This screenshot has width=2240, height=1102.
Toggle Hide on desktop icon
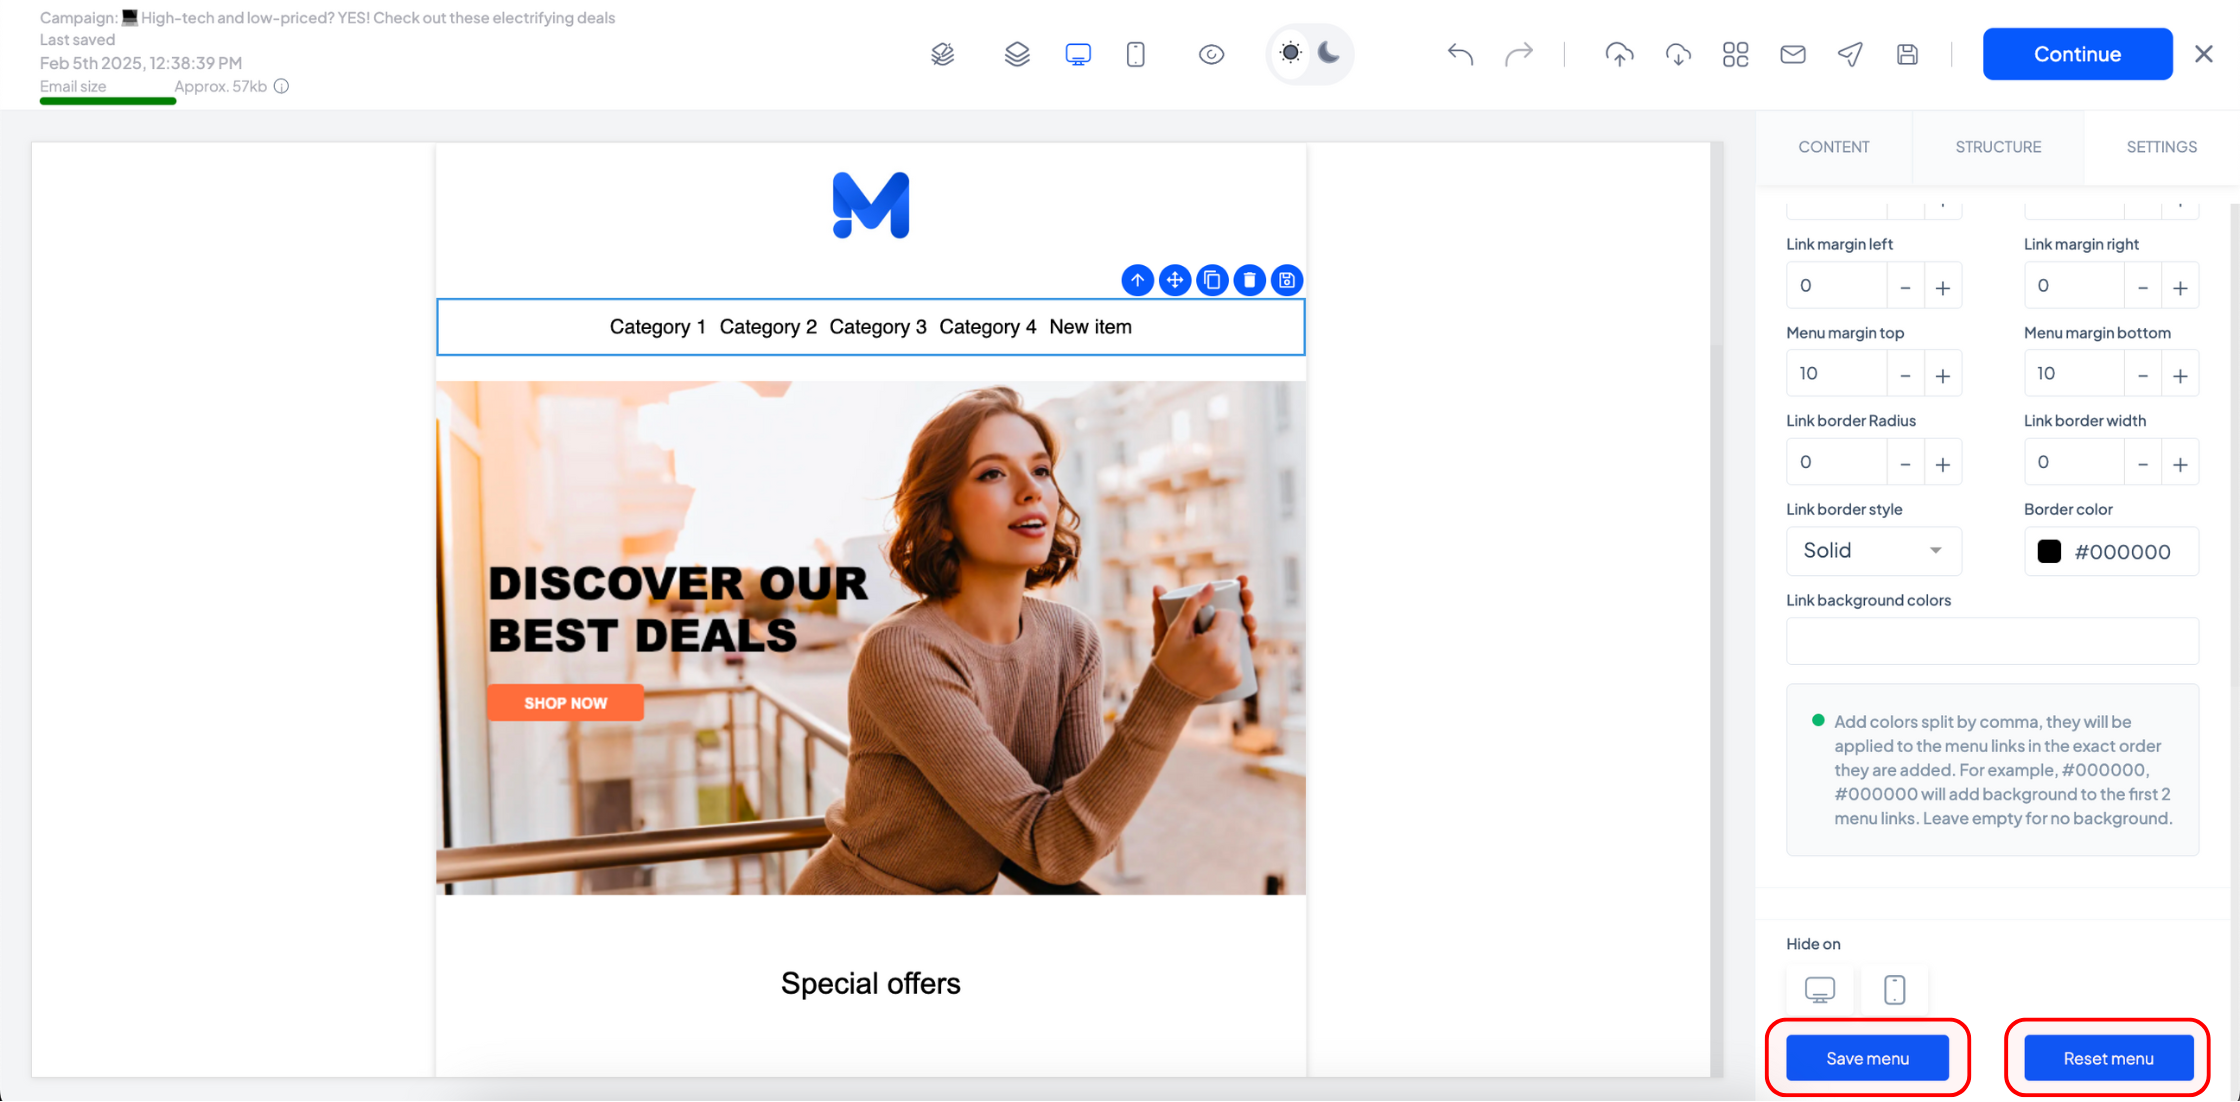[x=1820, y=990]
